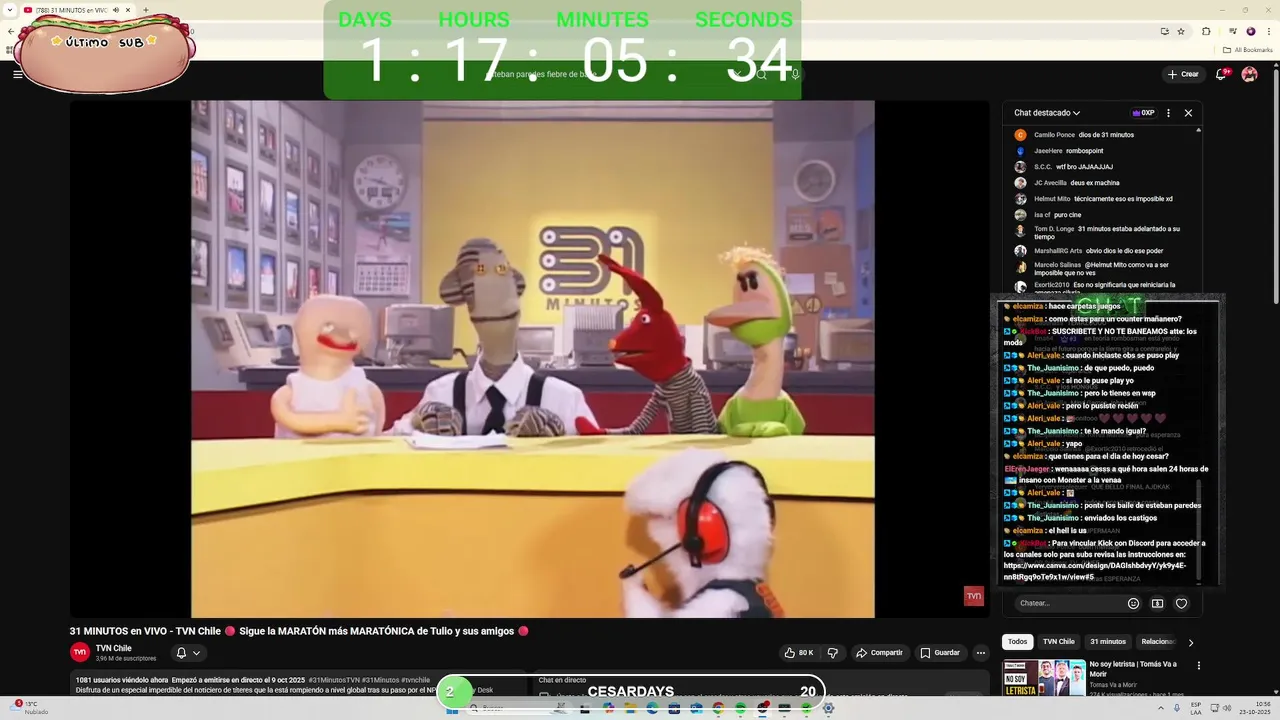
Task: Click the Guardar save button
Action: coord(940,653)
